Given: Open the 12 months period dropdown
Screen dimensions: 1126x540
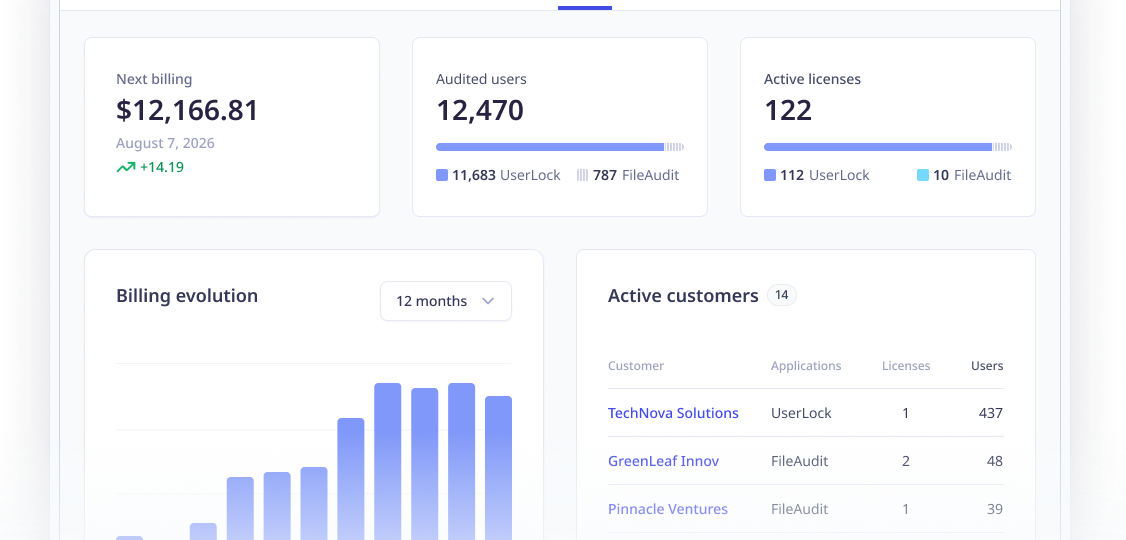Looking at the screenshot, I should [445, 301].
